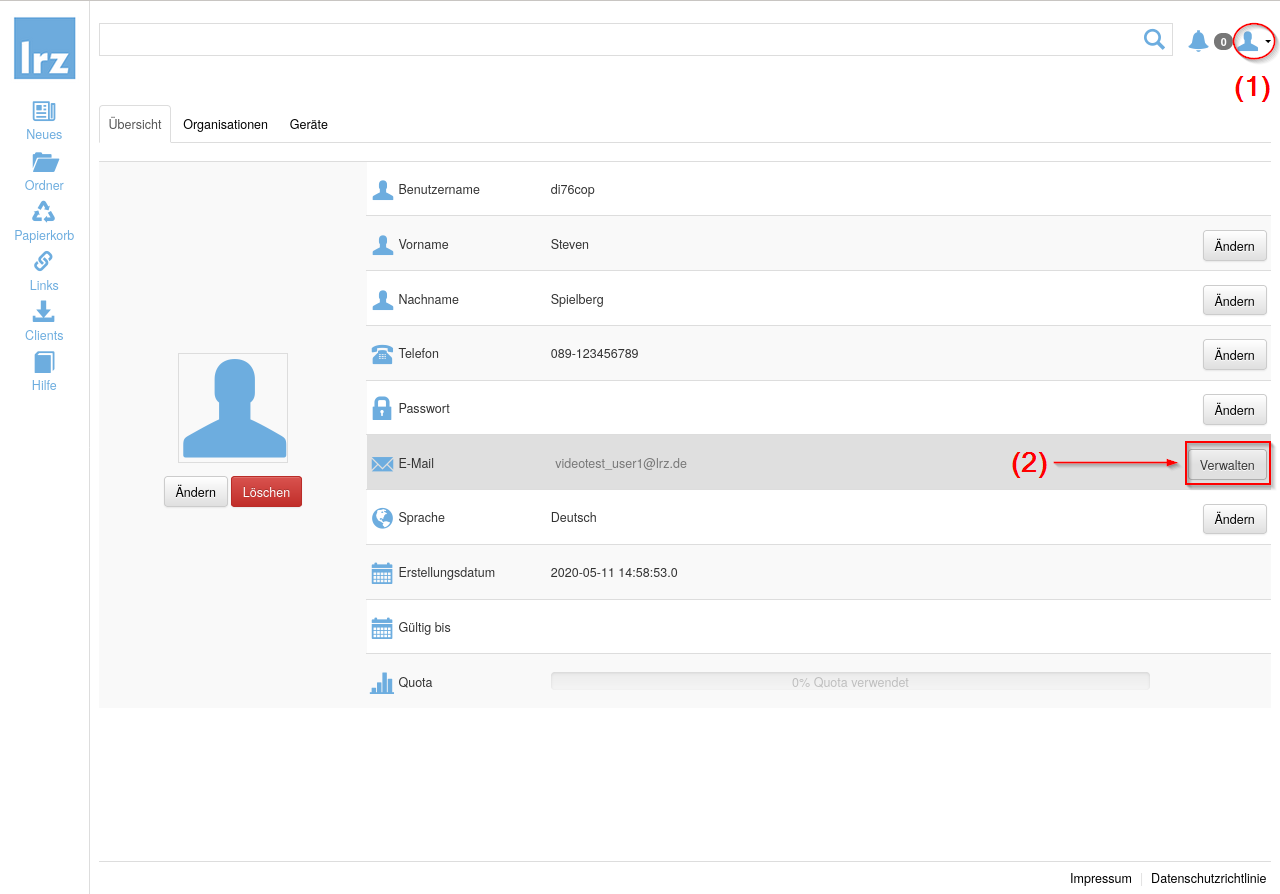This screenshot has width=1280, height=894.
Task: Click the search magnifier icon
Action: [1154, 39]
